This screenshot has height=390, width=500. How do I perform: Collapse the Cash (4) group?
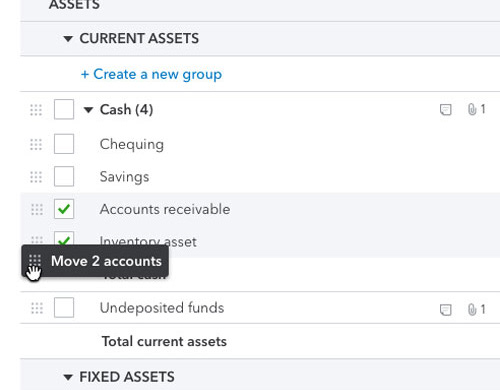88,110
